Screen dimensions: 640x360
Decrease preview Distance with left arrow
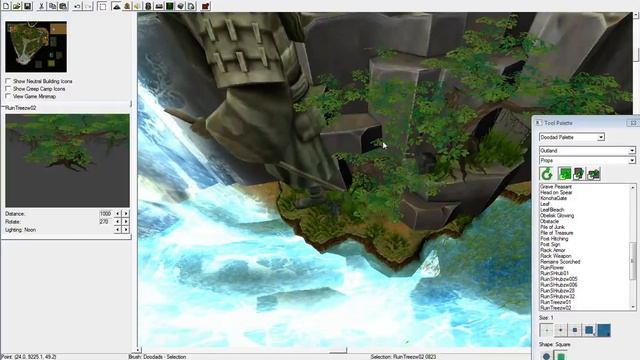118,213
